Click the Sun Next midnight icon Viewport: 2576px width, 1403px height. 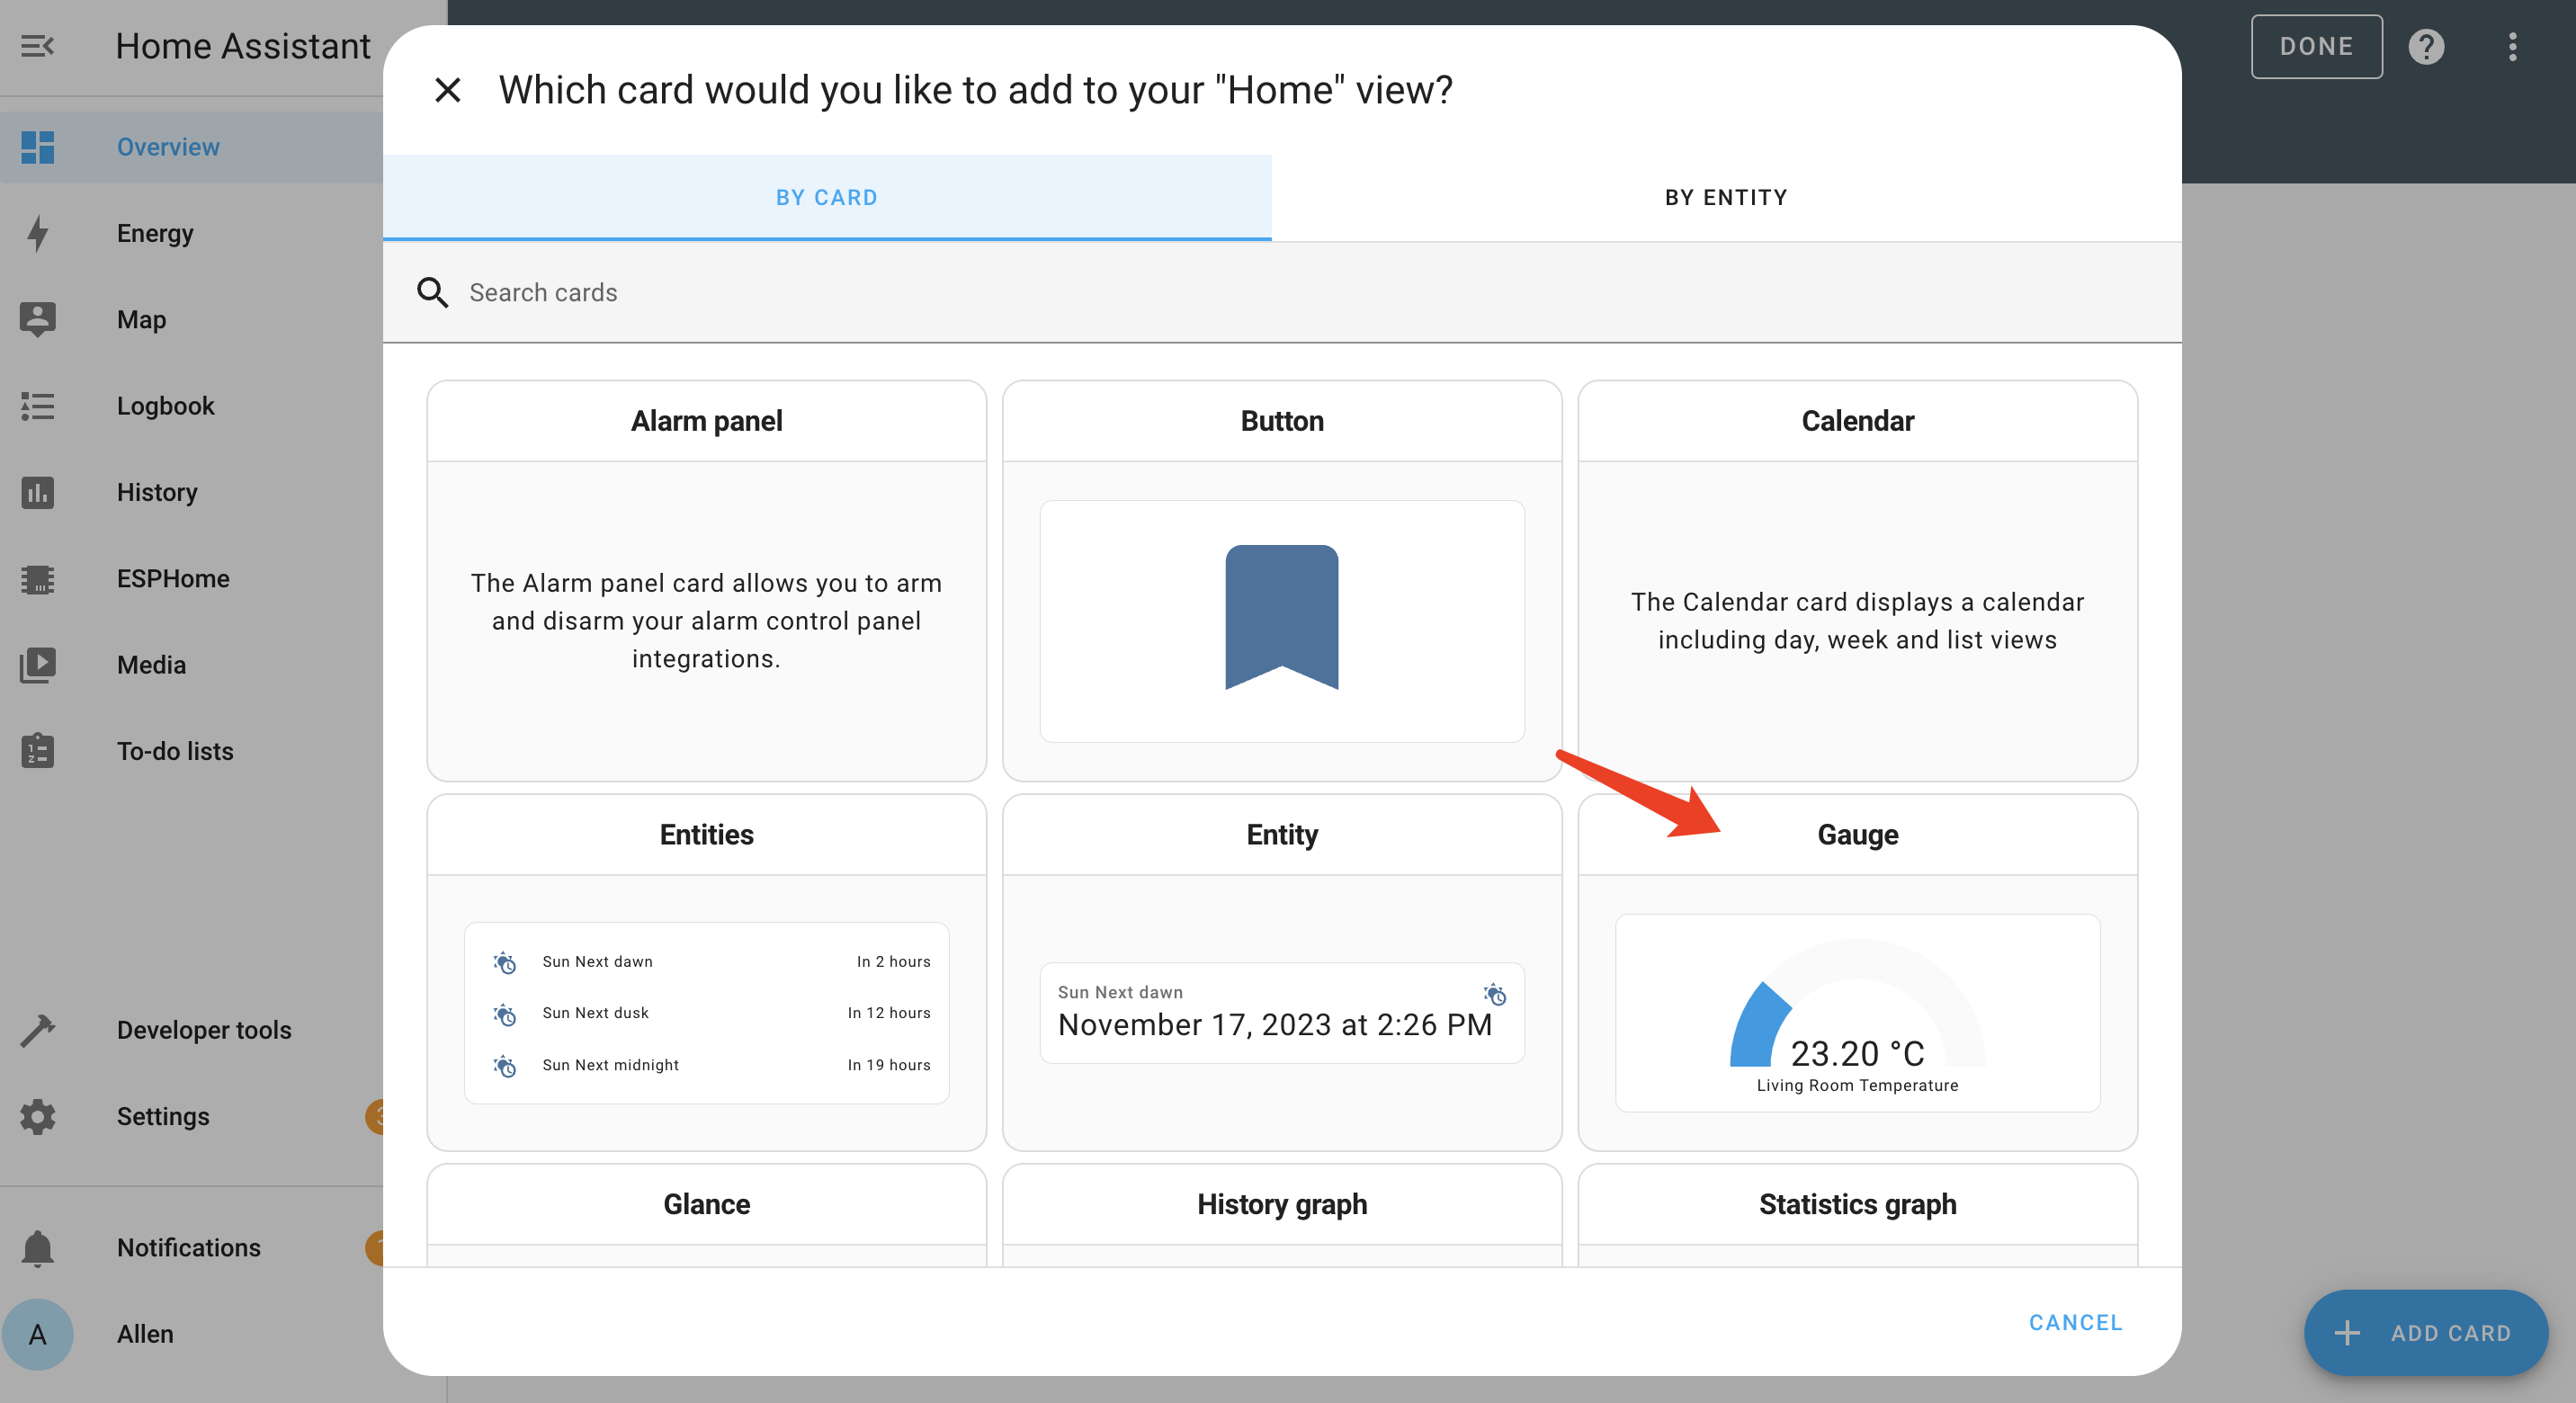[505, 1066]
